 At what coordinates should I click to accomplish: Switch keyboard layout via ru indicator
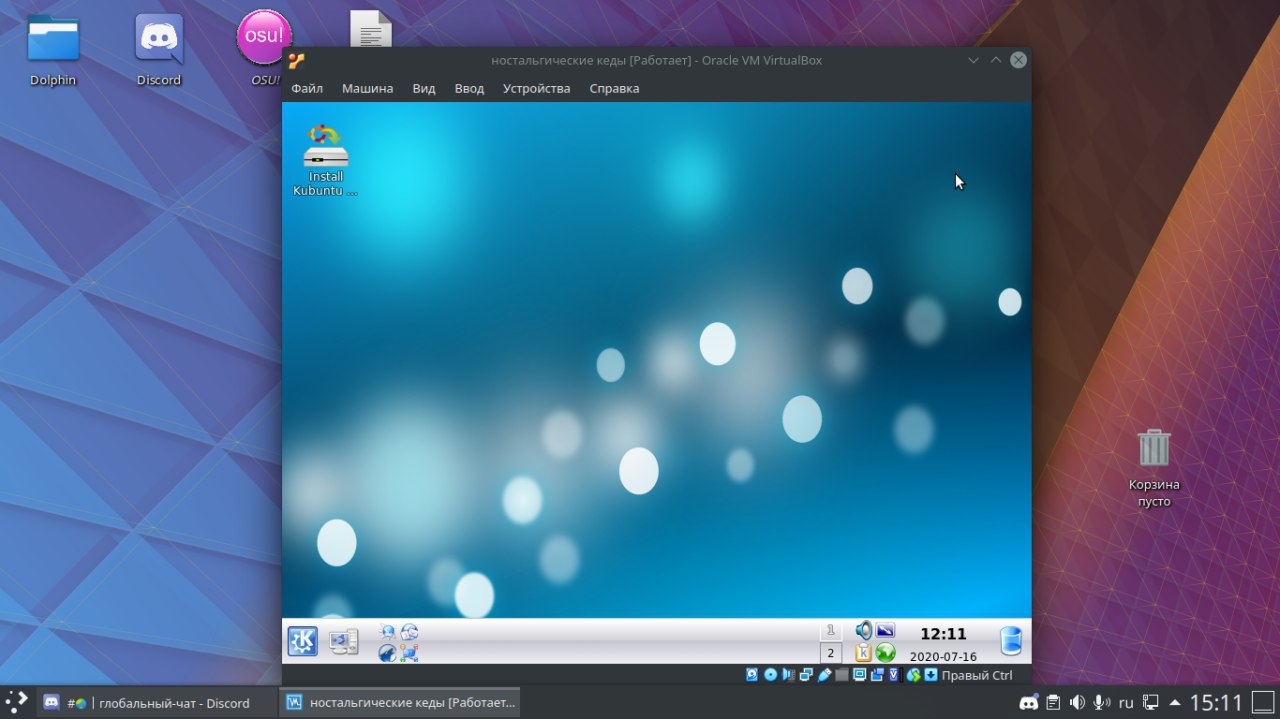(1126, 703)
